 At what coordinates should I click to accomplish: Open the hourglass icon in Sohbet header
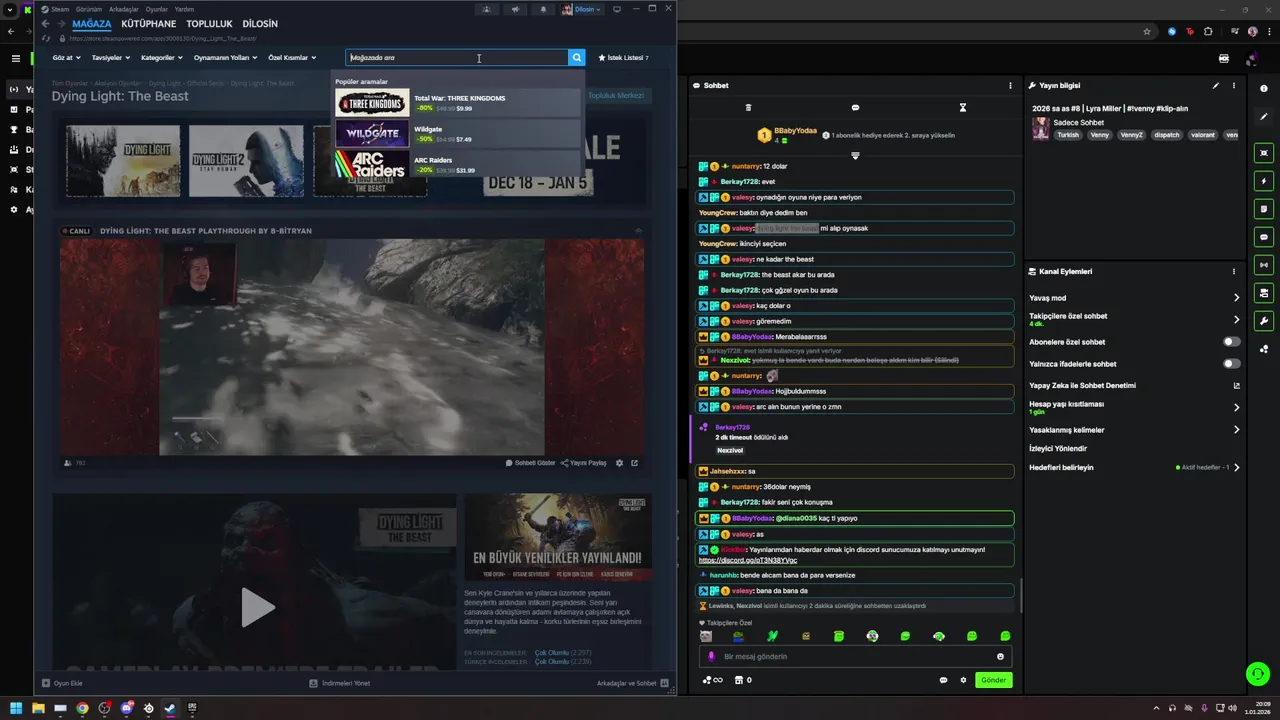pyautogui.click(x=962, y=107)
